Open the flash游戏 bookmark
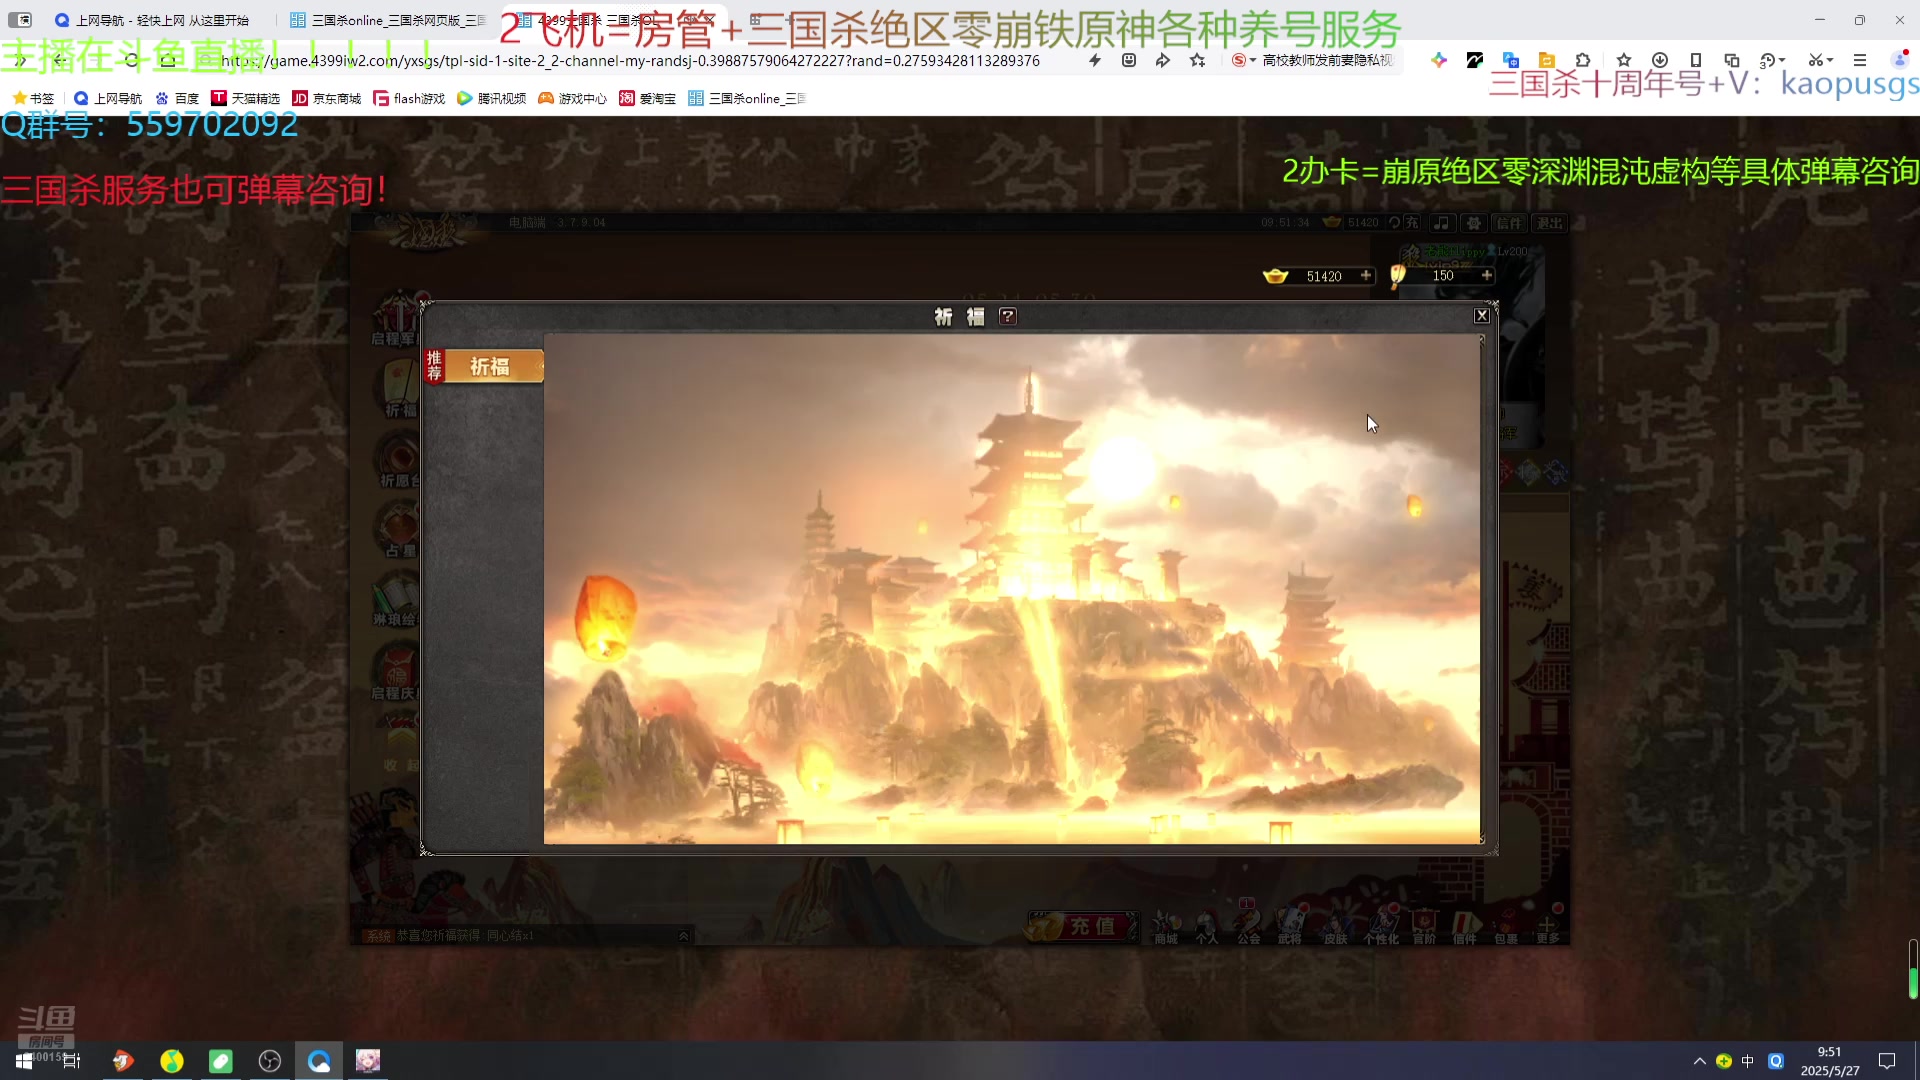 (x=409, y=98)
